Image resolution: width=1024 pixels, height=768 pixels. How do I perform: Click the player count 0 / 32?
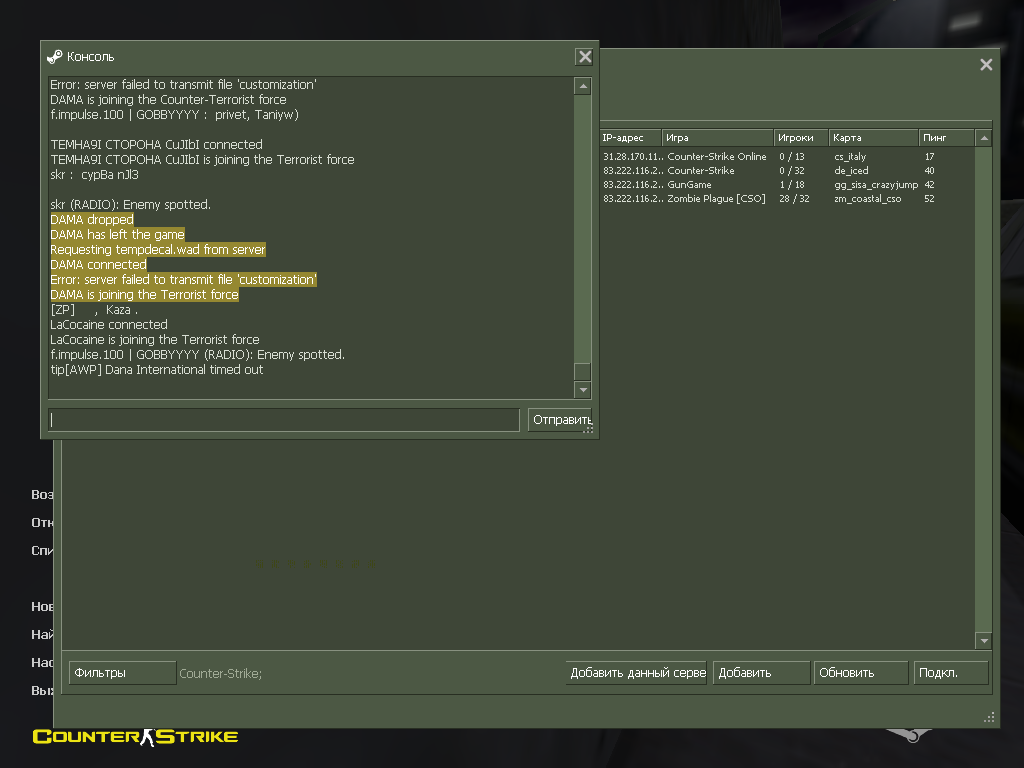click(x=792, y=170)
